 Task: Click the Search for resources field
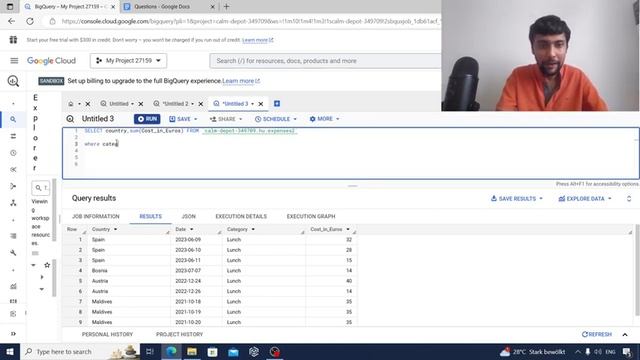coord(325,61)
